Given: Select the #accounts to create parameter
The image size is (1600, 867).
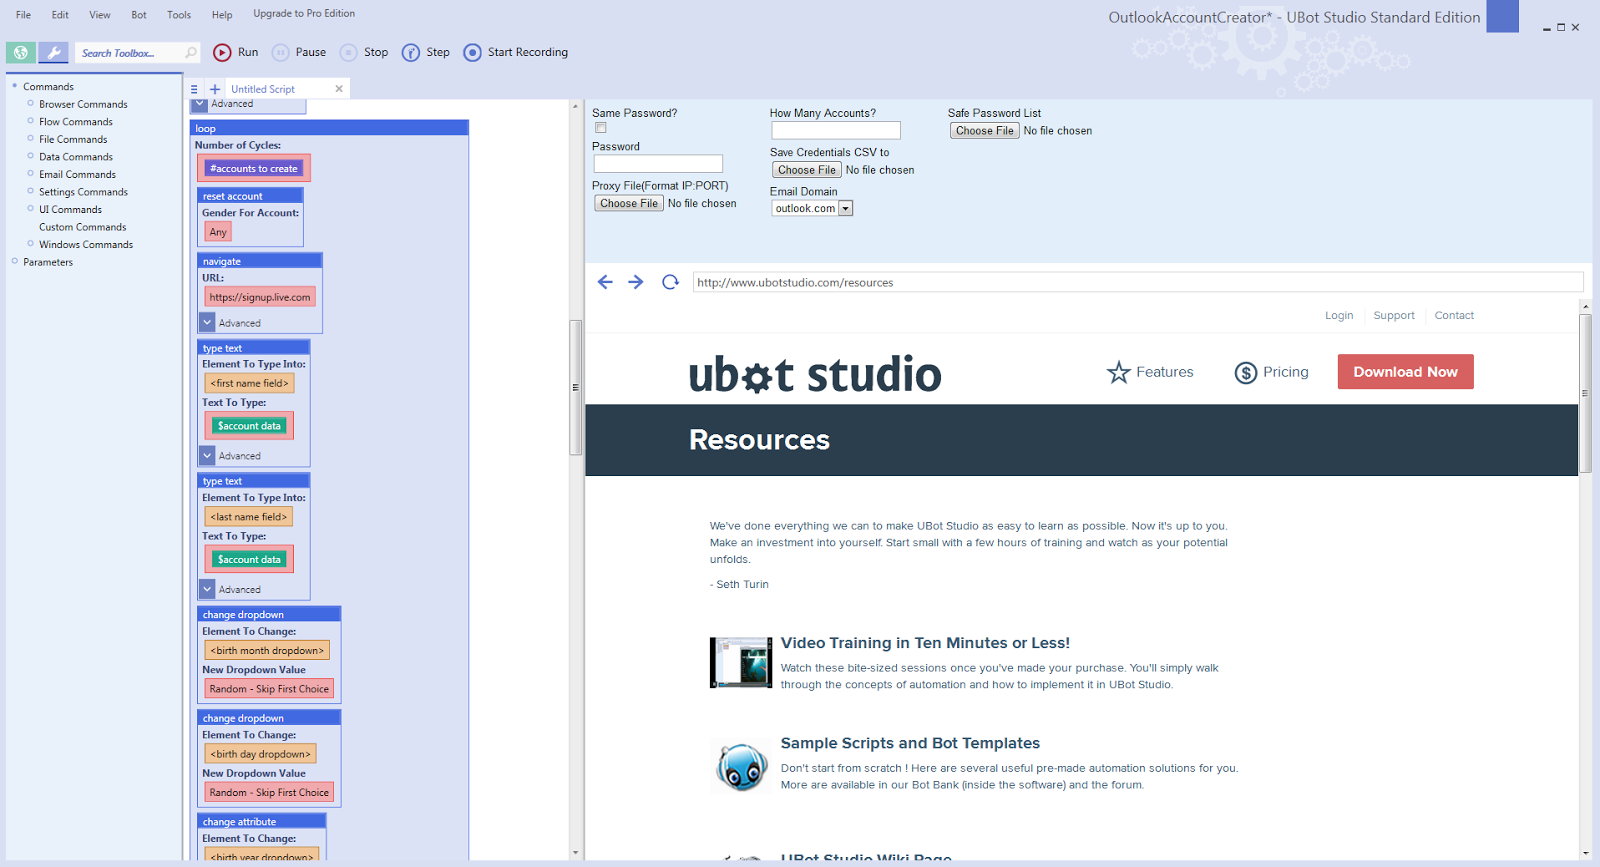Looking at the screenshot, I should [253, 168].
